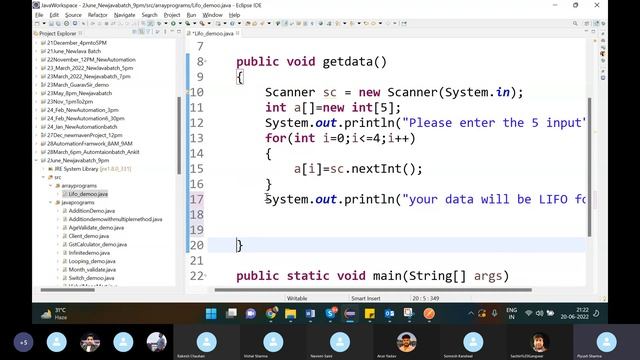
Task: Open the Window menu
Action: tap(213, 15)
